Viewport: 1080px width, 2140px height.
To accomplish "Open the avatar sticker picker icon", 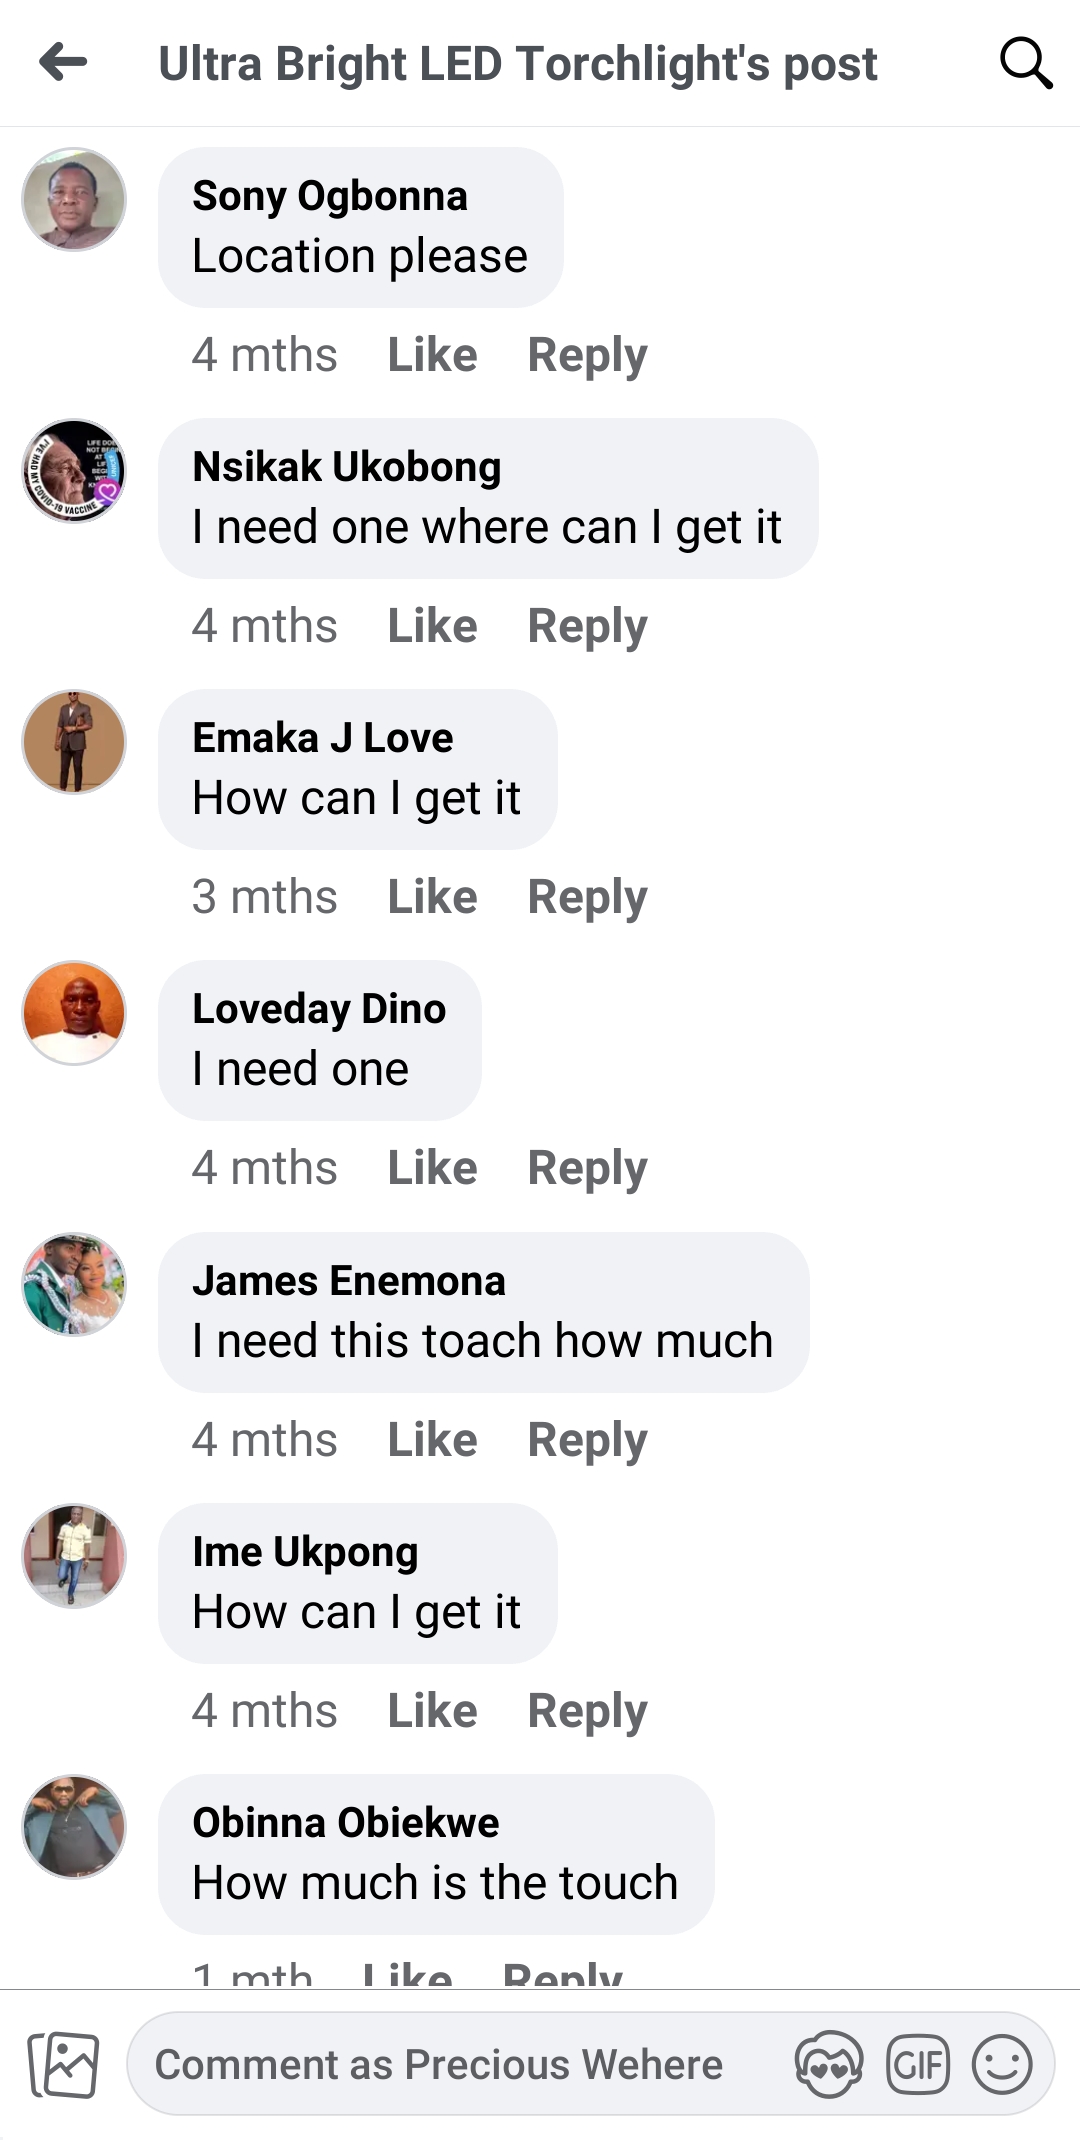I will pyautogui.click(x=828, y=2064).
